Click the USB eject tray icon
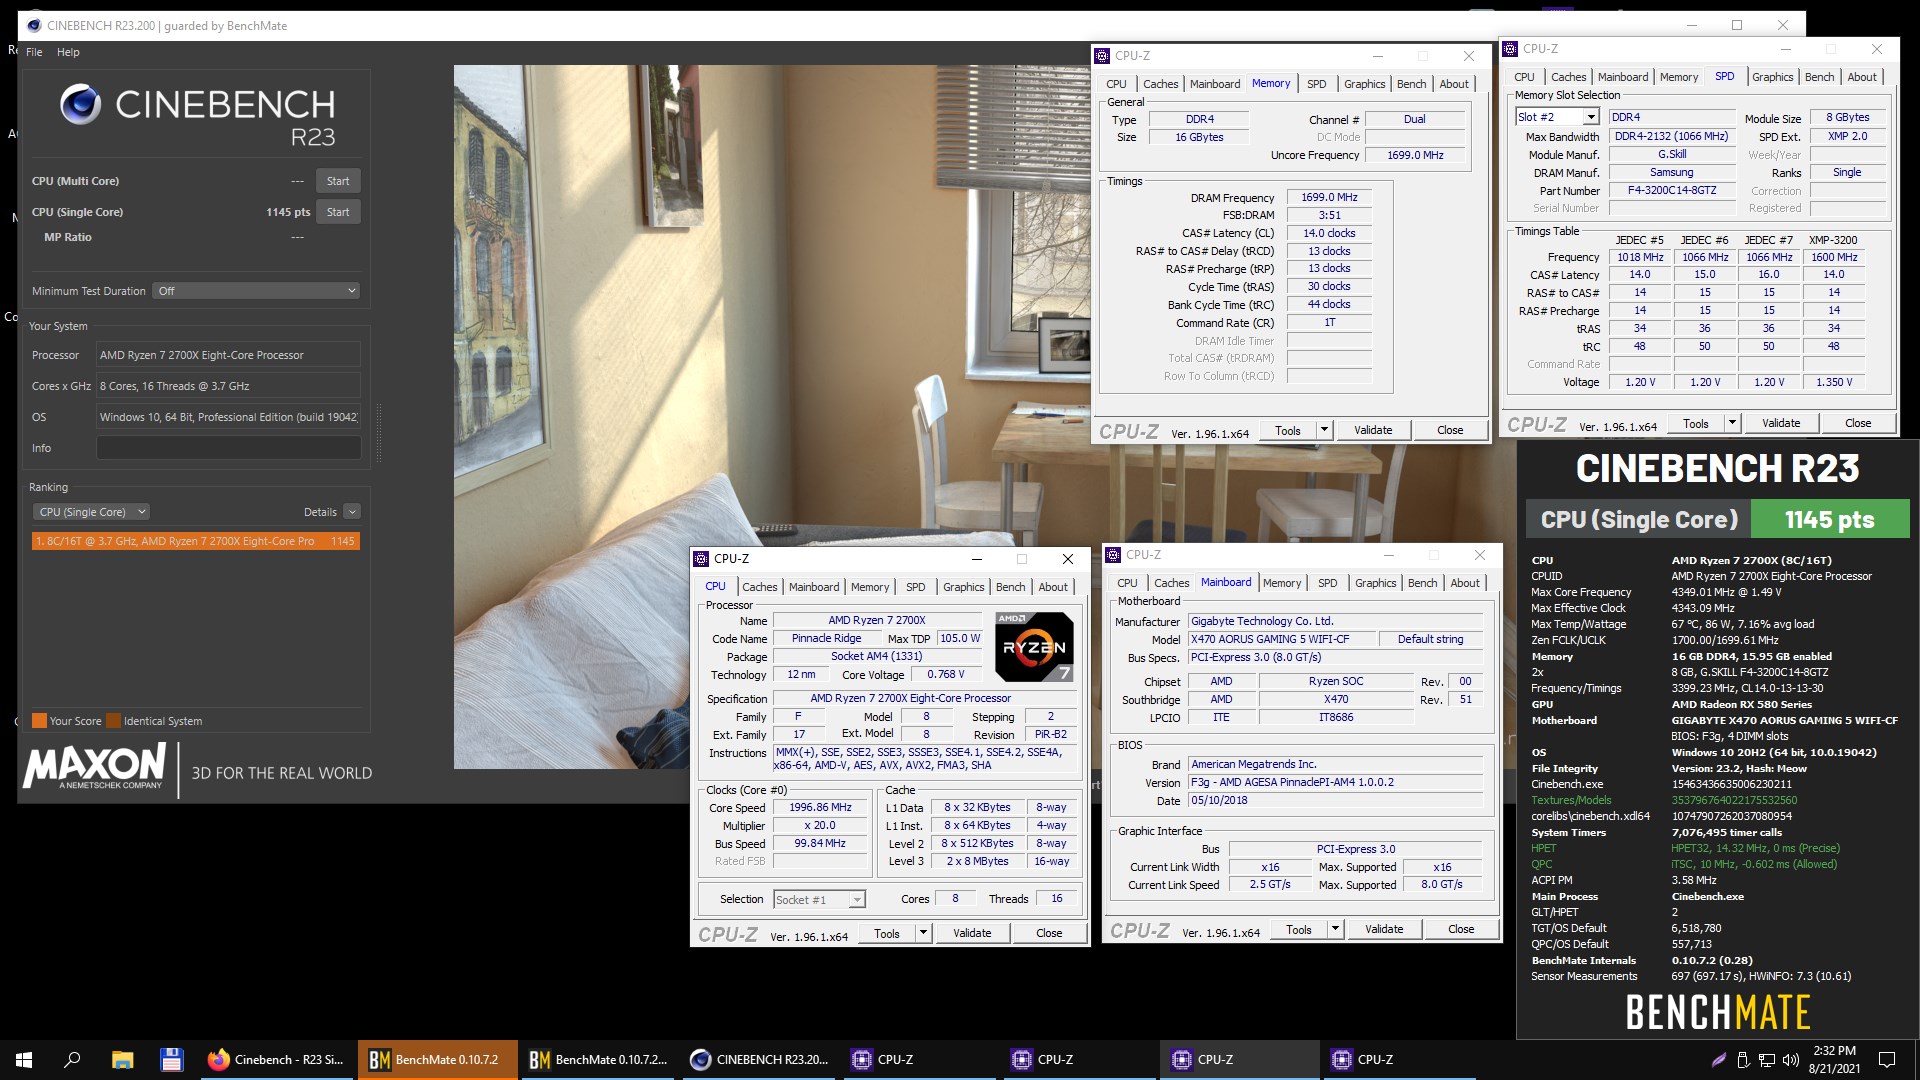Image resolution: width=1920 pixels, height=1080 pixels. tap(1743, 1060)
